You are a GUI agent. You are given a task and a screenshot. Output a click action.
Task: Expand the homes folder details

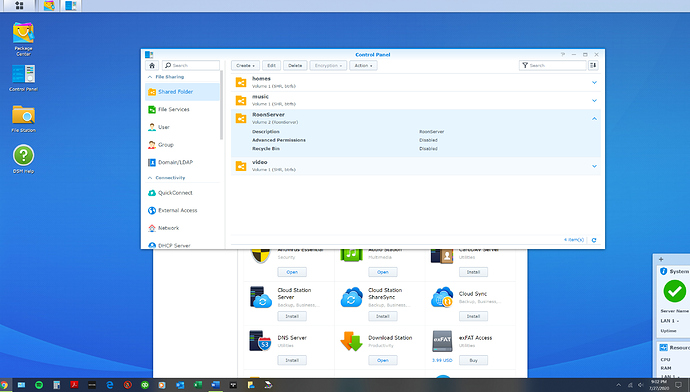[594, 83]
